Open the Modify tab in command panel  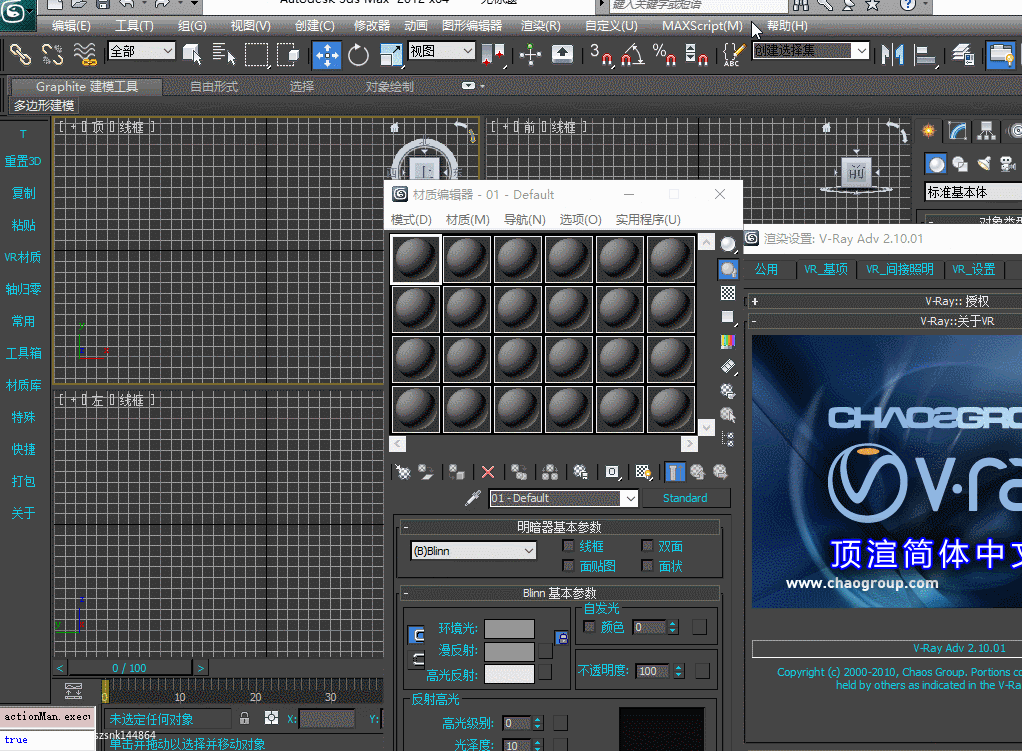pyautogui.click(x=957, y=131)
